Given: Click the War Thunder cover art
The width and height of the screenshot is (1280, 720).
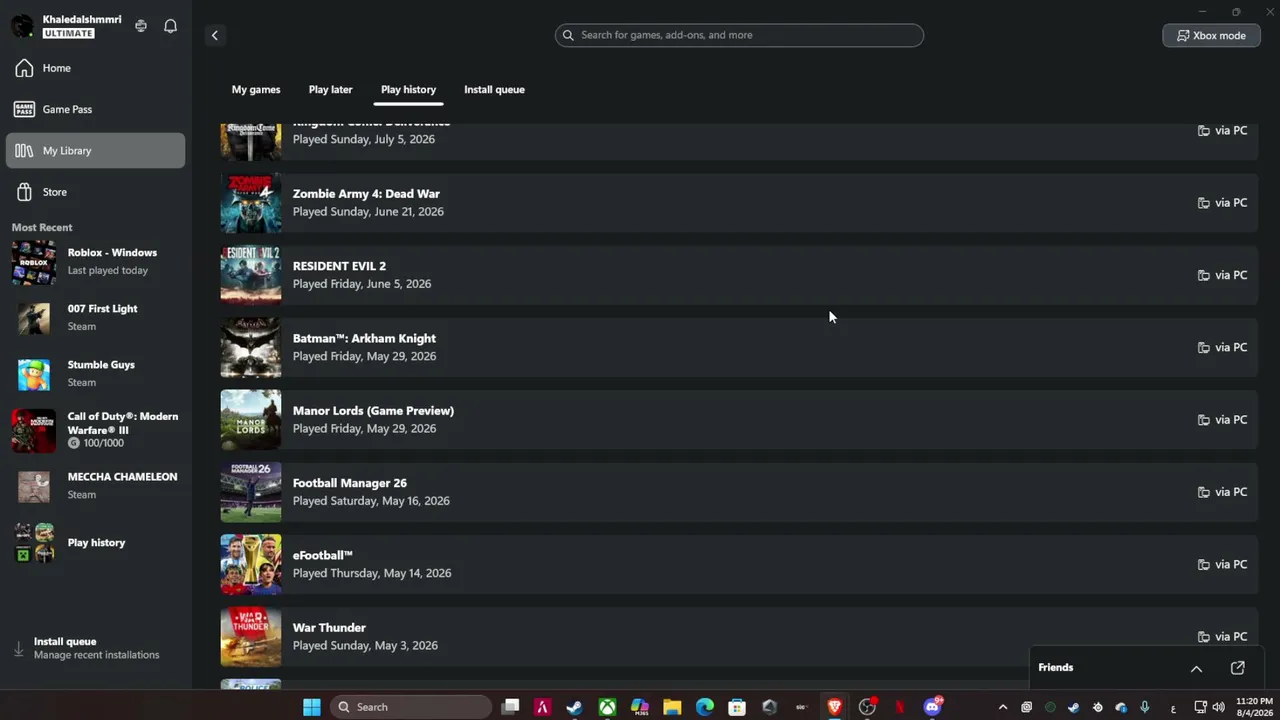Looking at the screenshot, I should pyautogui.click(x=251, y=637).
